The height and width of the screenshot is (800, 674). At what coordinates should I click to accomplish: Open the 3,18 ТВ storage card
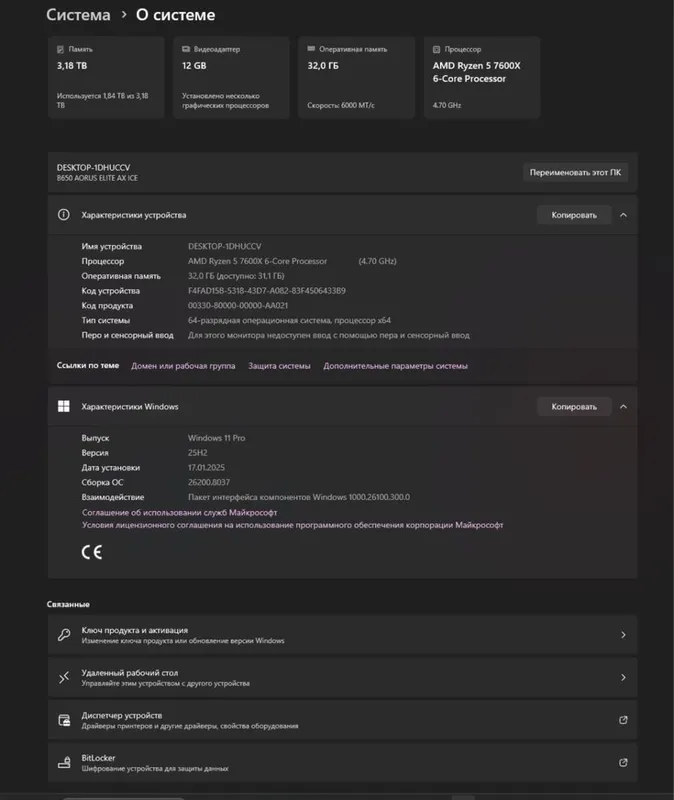(x=106, y=78)
